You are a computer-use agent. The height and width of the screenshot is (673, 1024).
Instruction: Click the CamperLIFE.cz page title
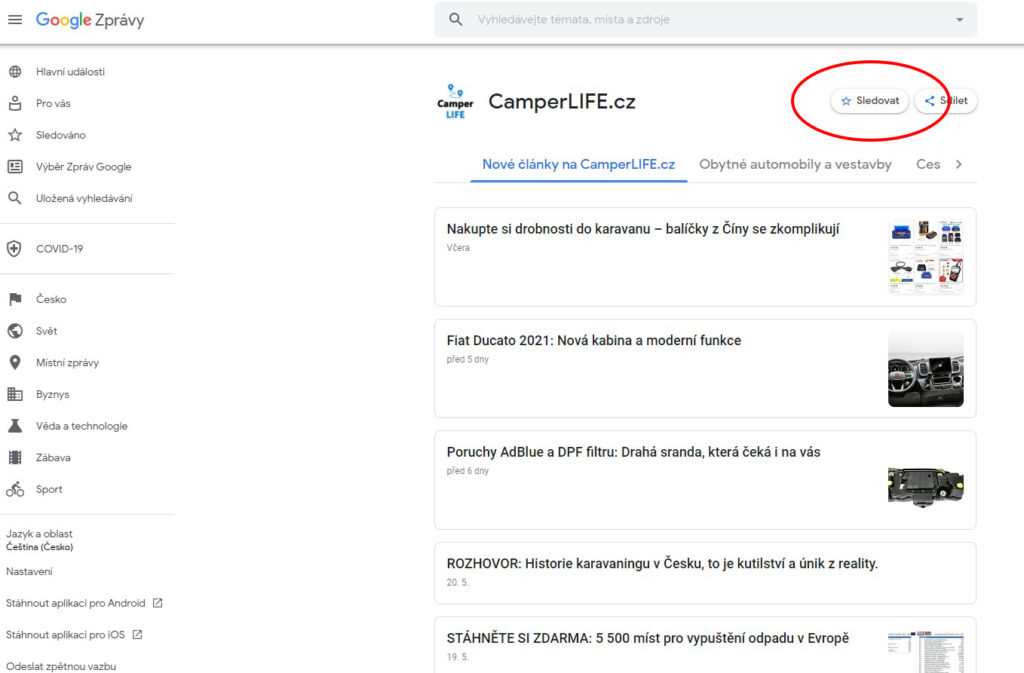click(x=562, y=102)
